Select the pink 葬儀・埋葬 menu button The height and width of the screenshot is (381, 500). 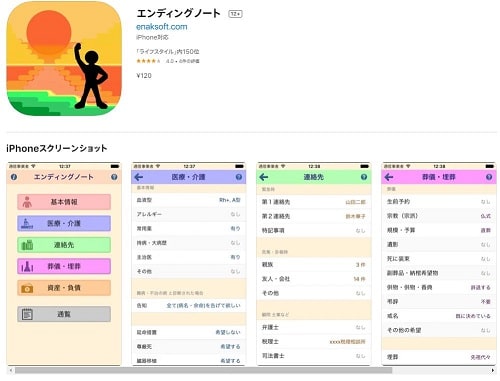(64, 266)
